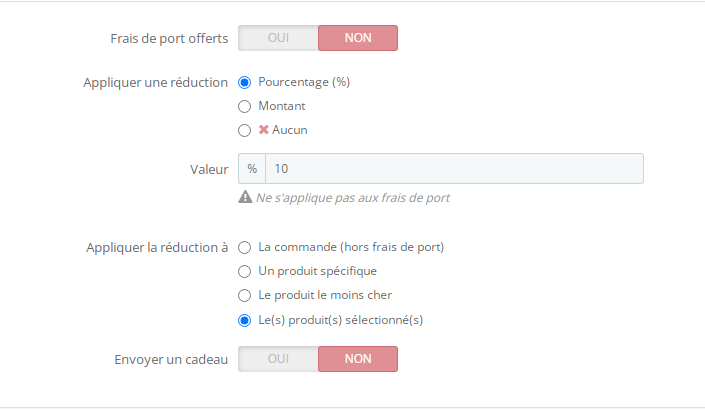Image resolution: width=705 pixels, height=412 pixels.
Task: Select the Aucun reduction radio button
Action: pyautogui.click(x=244, y=130)
